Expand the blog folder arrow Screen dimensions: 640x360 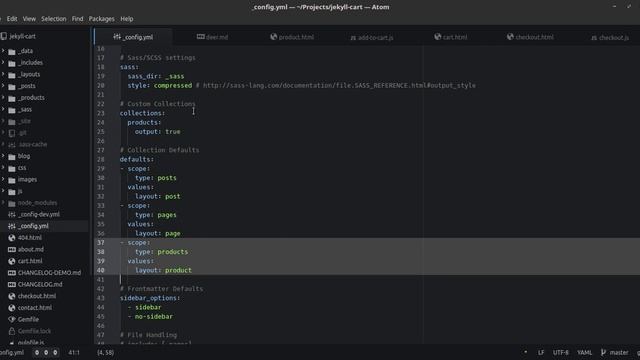tap(3, 156)
